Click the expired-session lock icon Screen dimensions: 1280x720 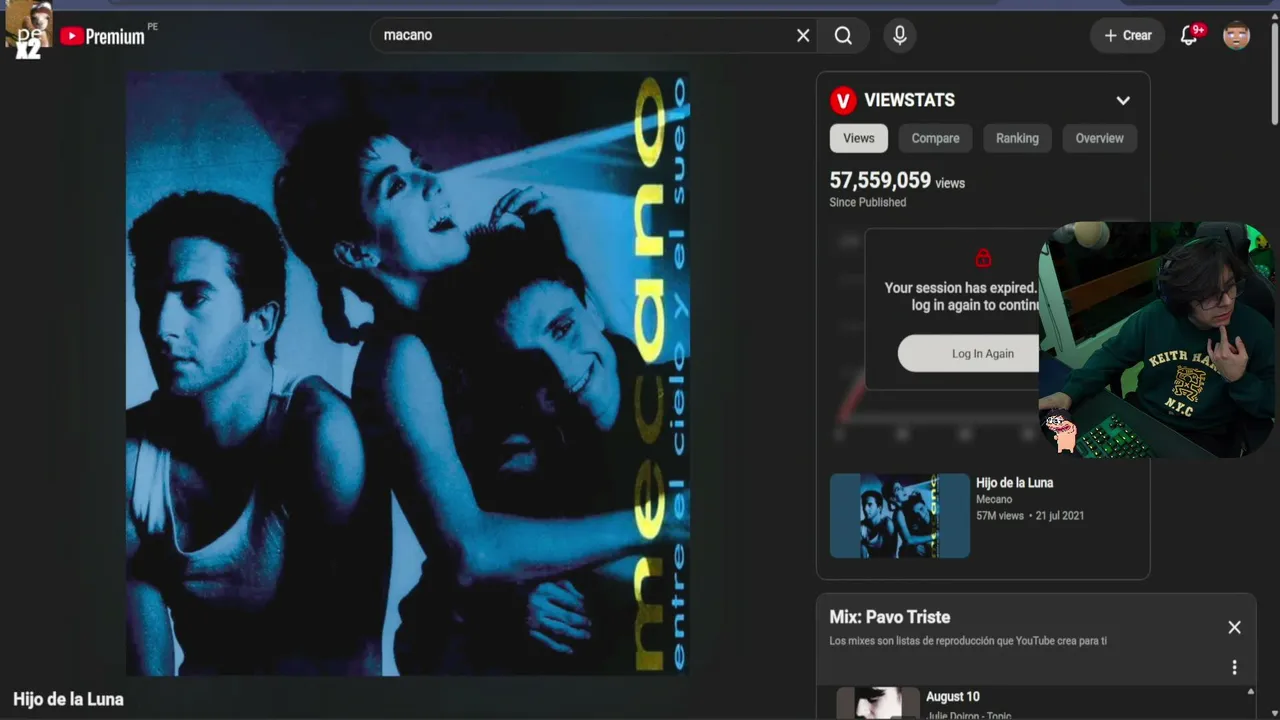click(983, 258)
